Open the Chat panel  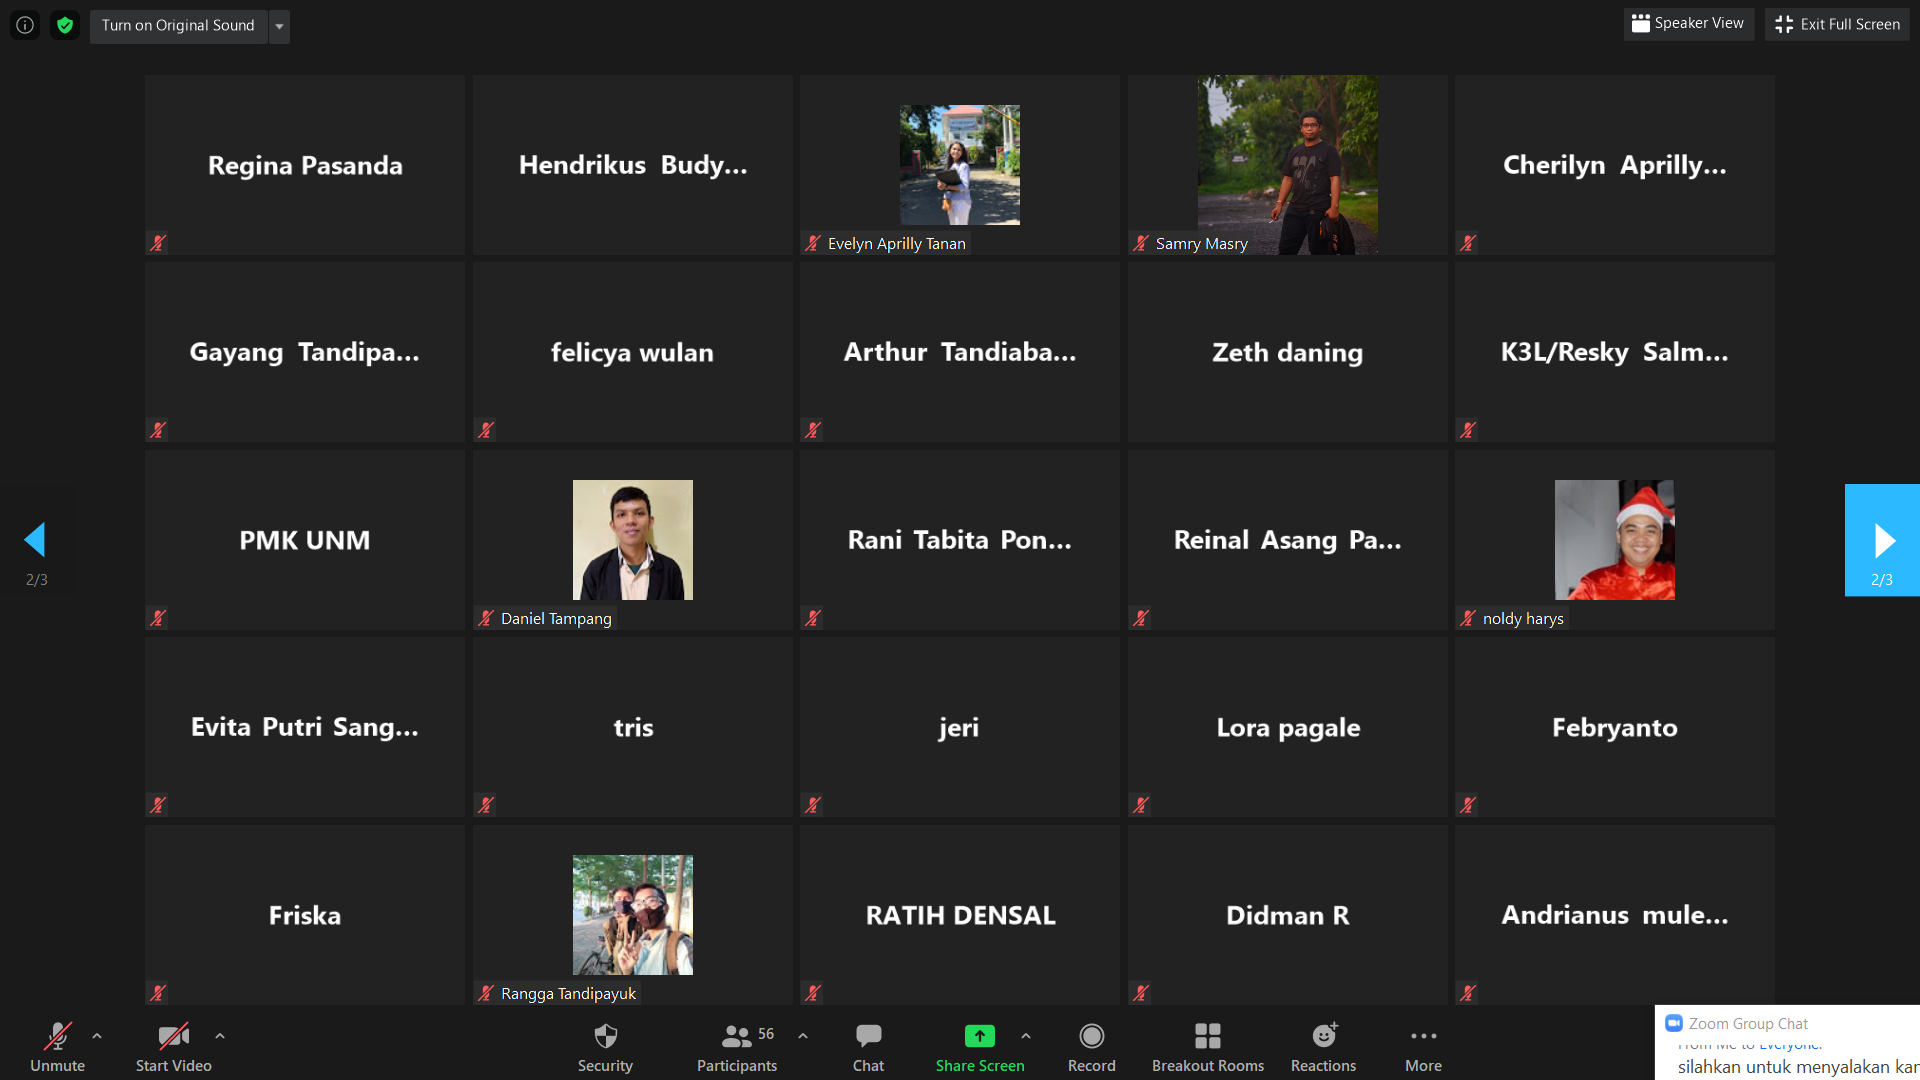[x=868, y=1046]
